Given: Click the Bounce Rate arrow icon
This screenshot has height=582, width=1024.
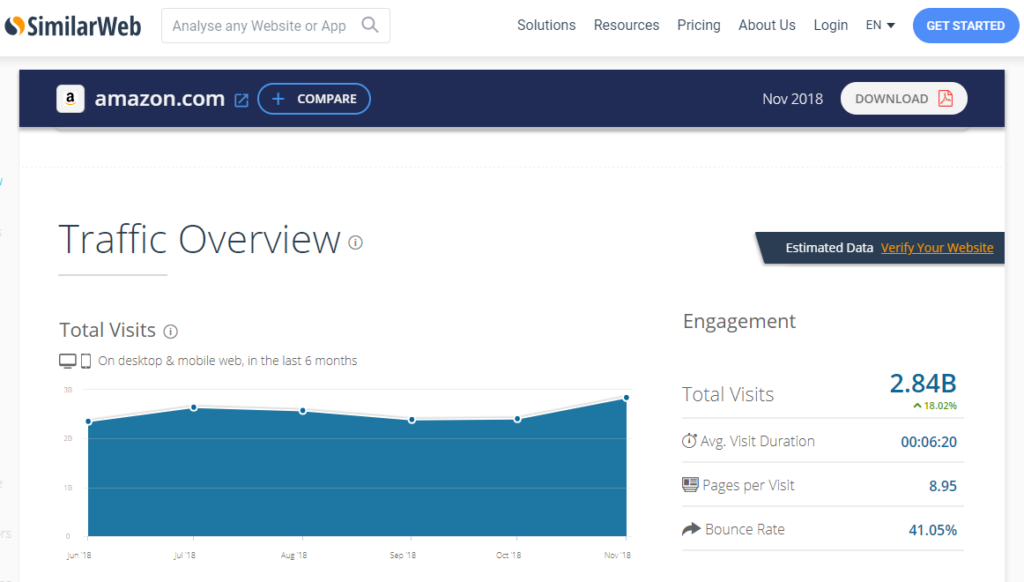Looking at the screenshot, I should pyautogui.click(x=691, y=529).
